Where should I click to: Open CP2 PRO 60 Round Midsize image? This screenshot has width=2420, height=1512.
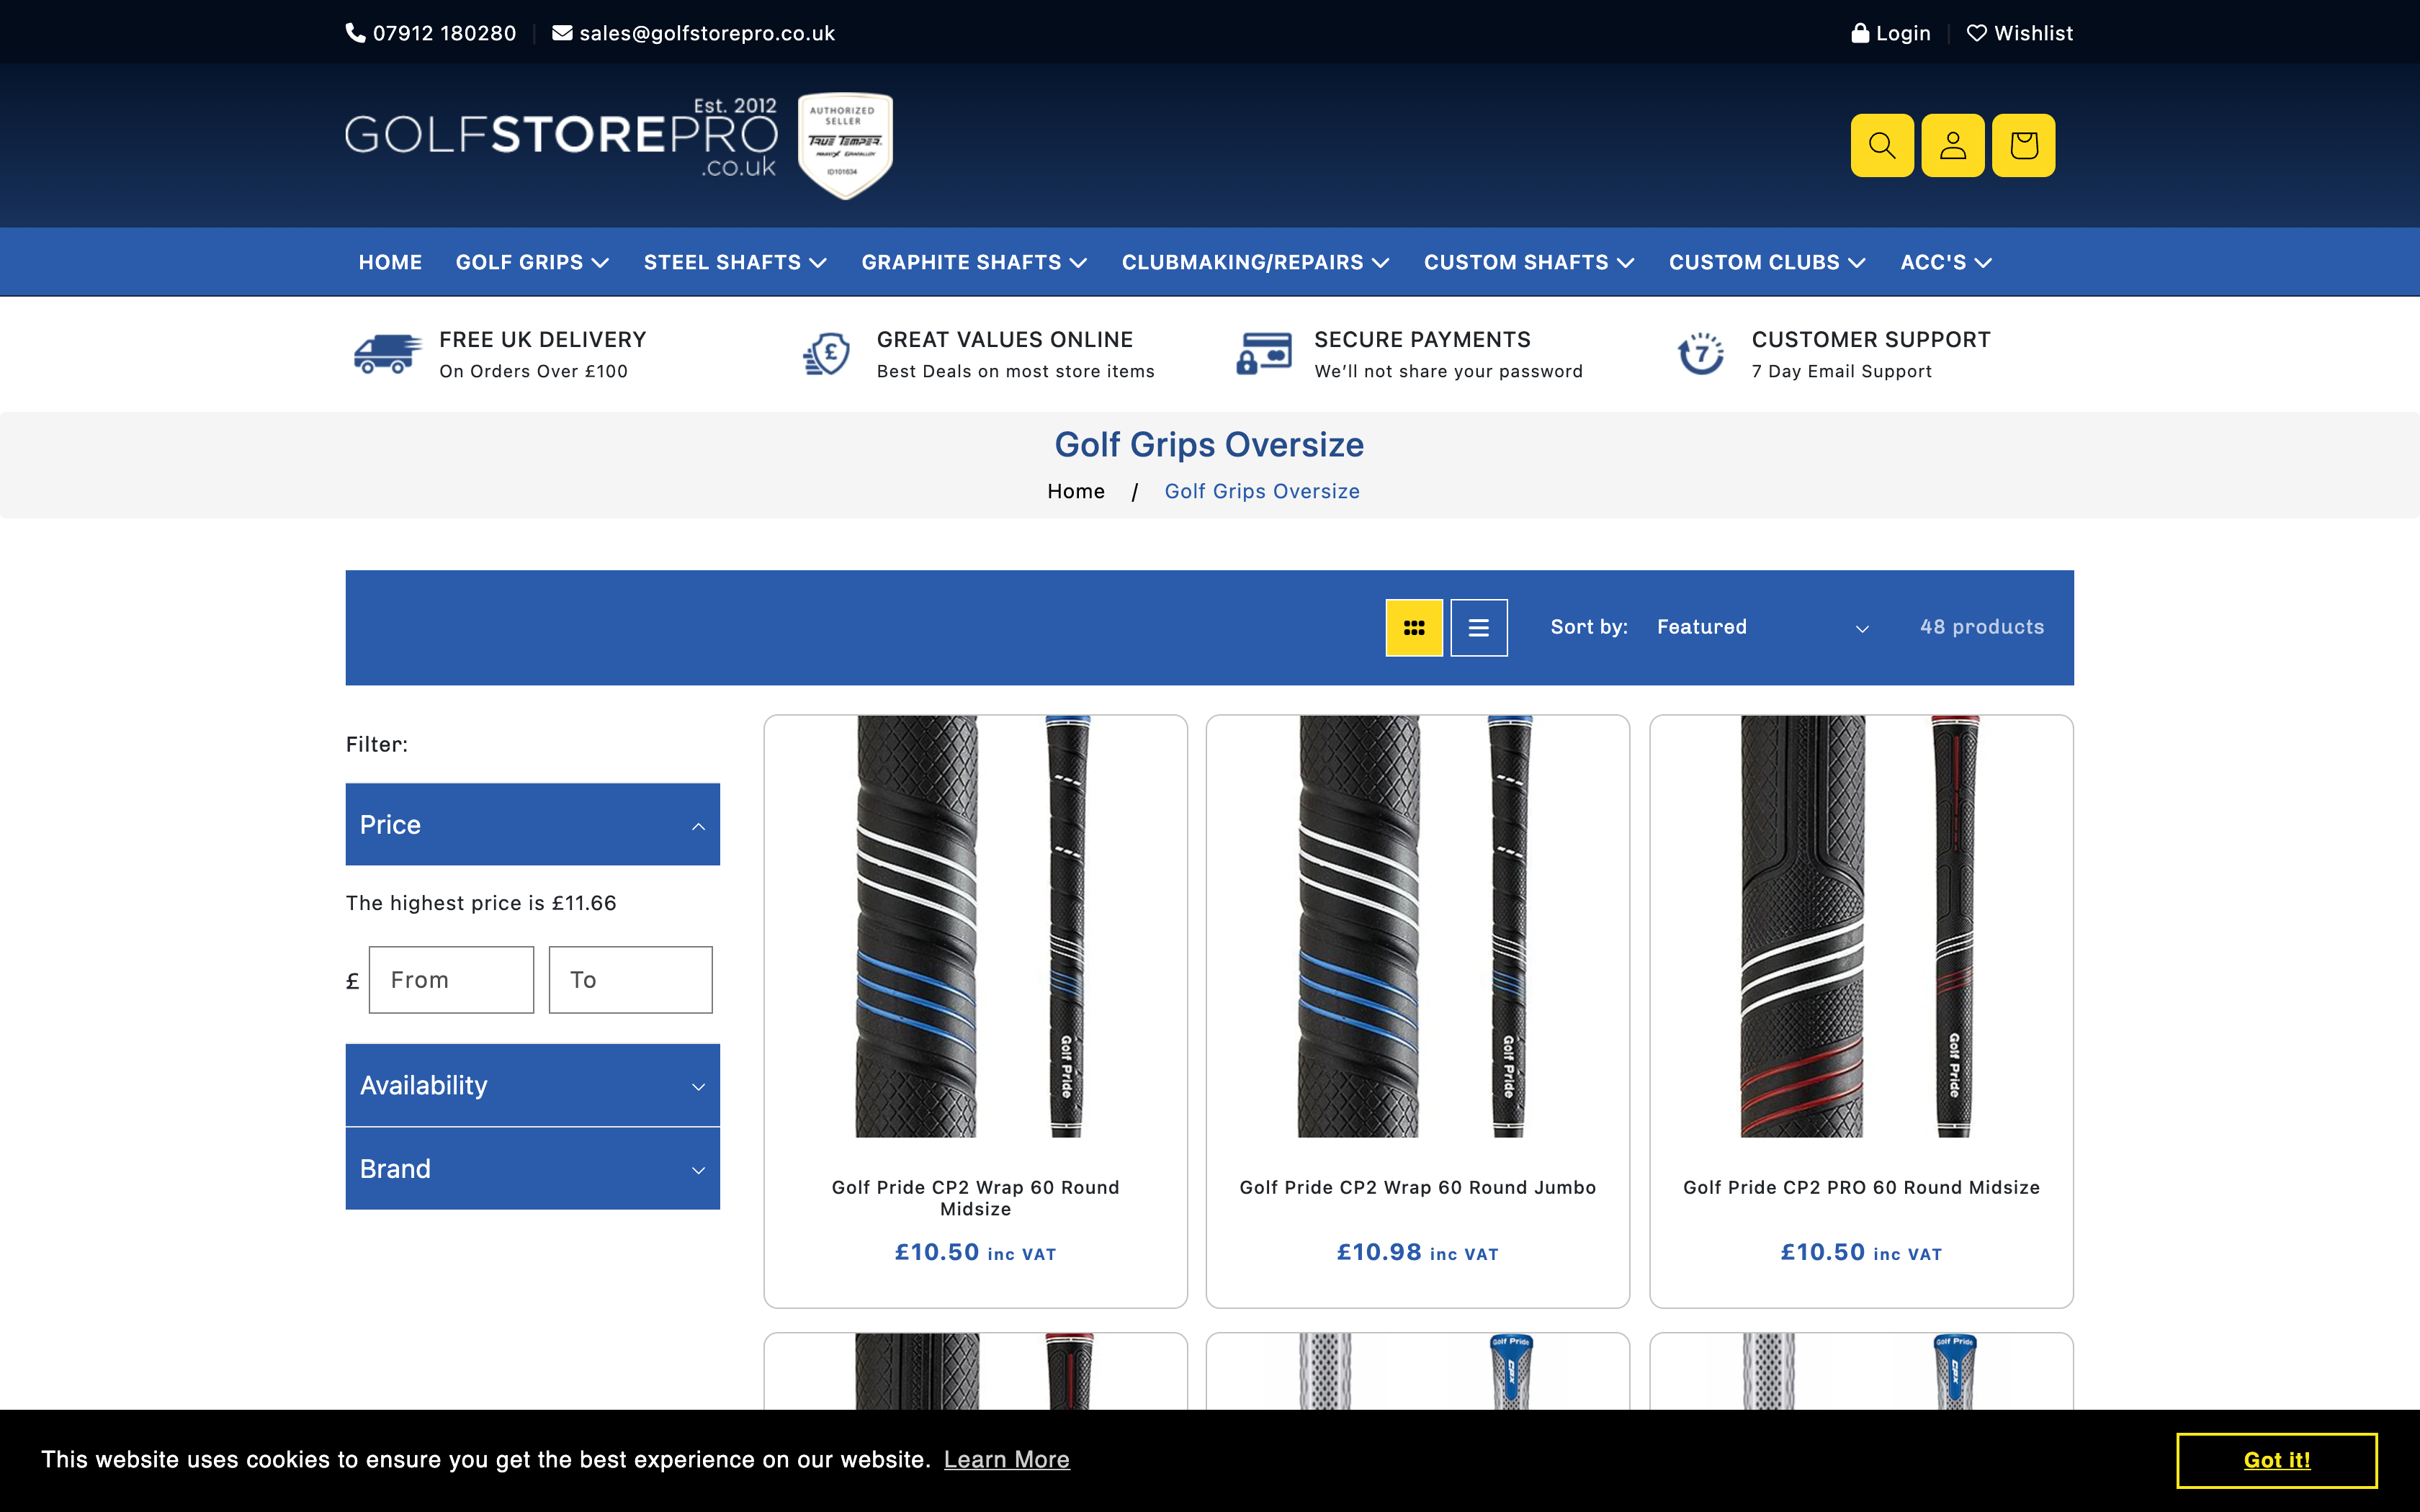click(1861, 926)
